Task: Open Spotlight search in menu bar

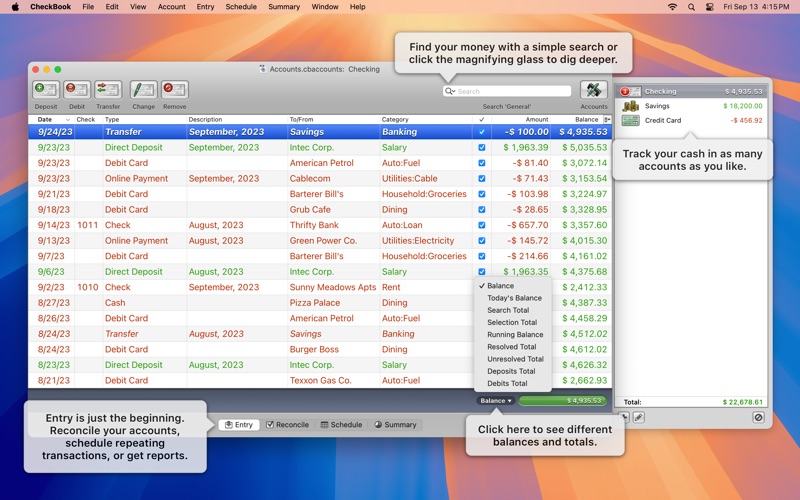Action: point(691,7)
